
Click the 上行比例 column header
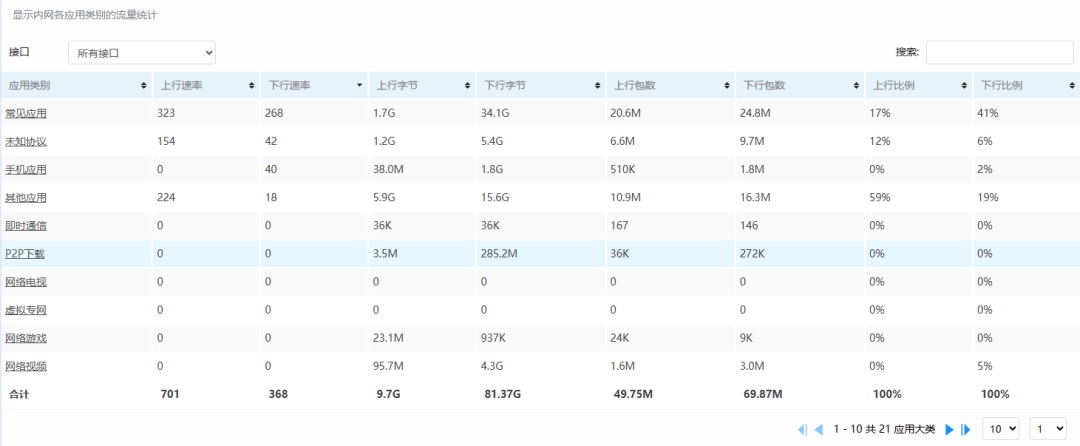click(x=918, y=85)
